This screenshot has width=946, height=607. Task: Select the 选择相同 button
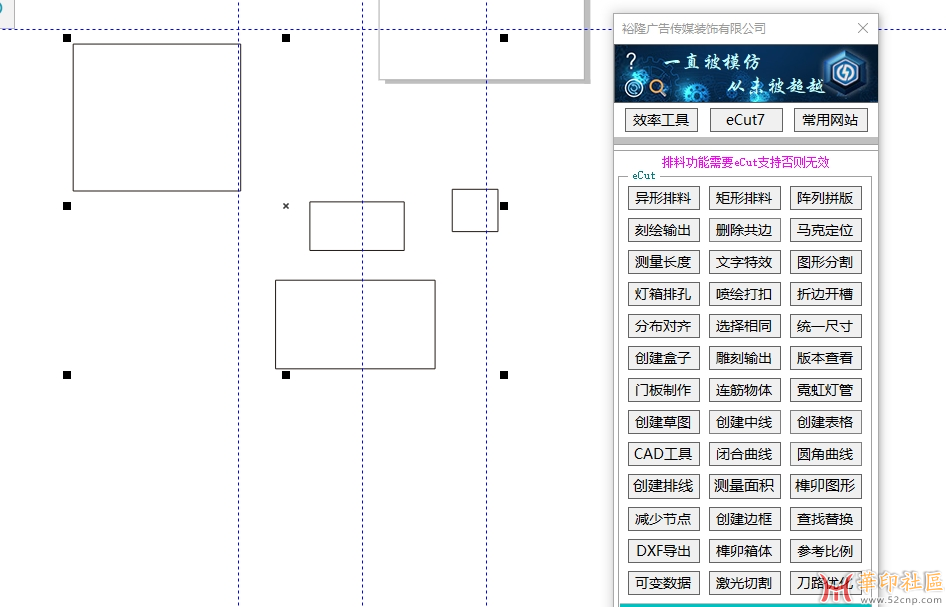744,326
